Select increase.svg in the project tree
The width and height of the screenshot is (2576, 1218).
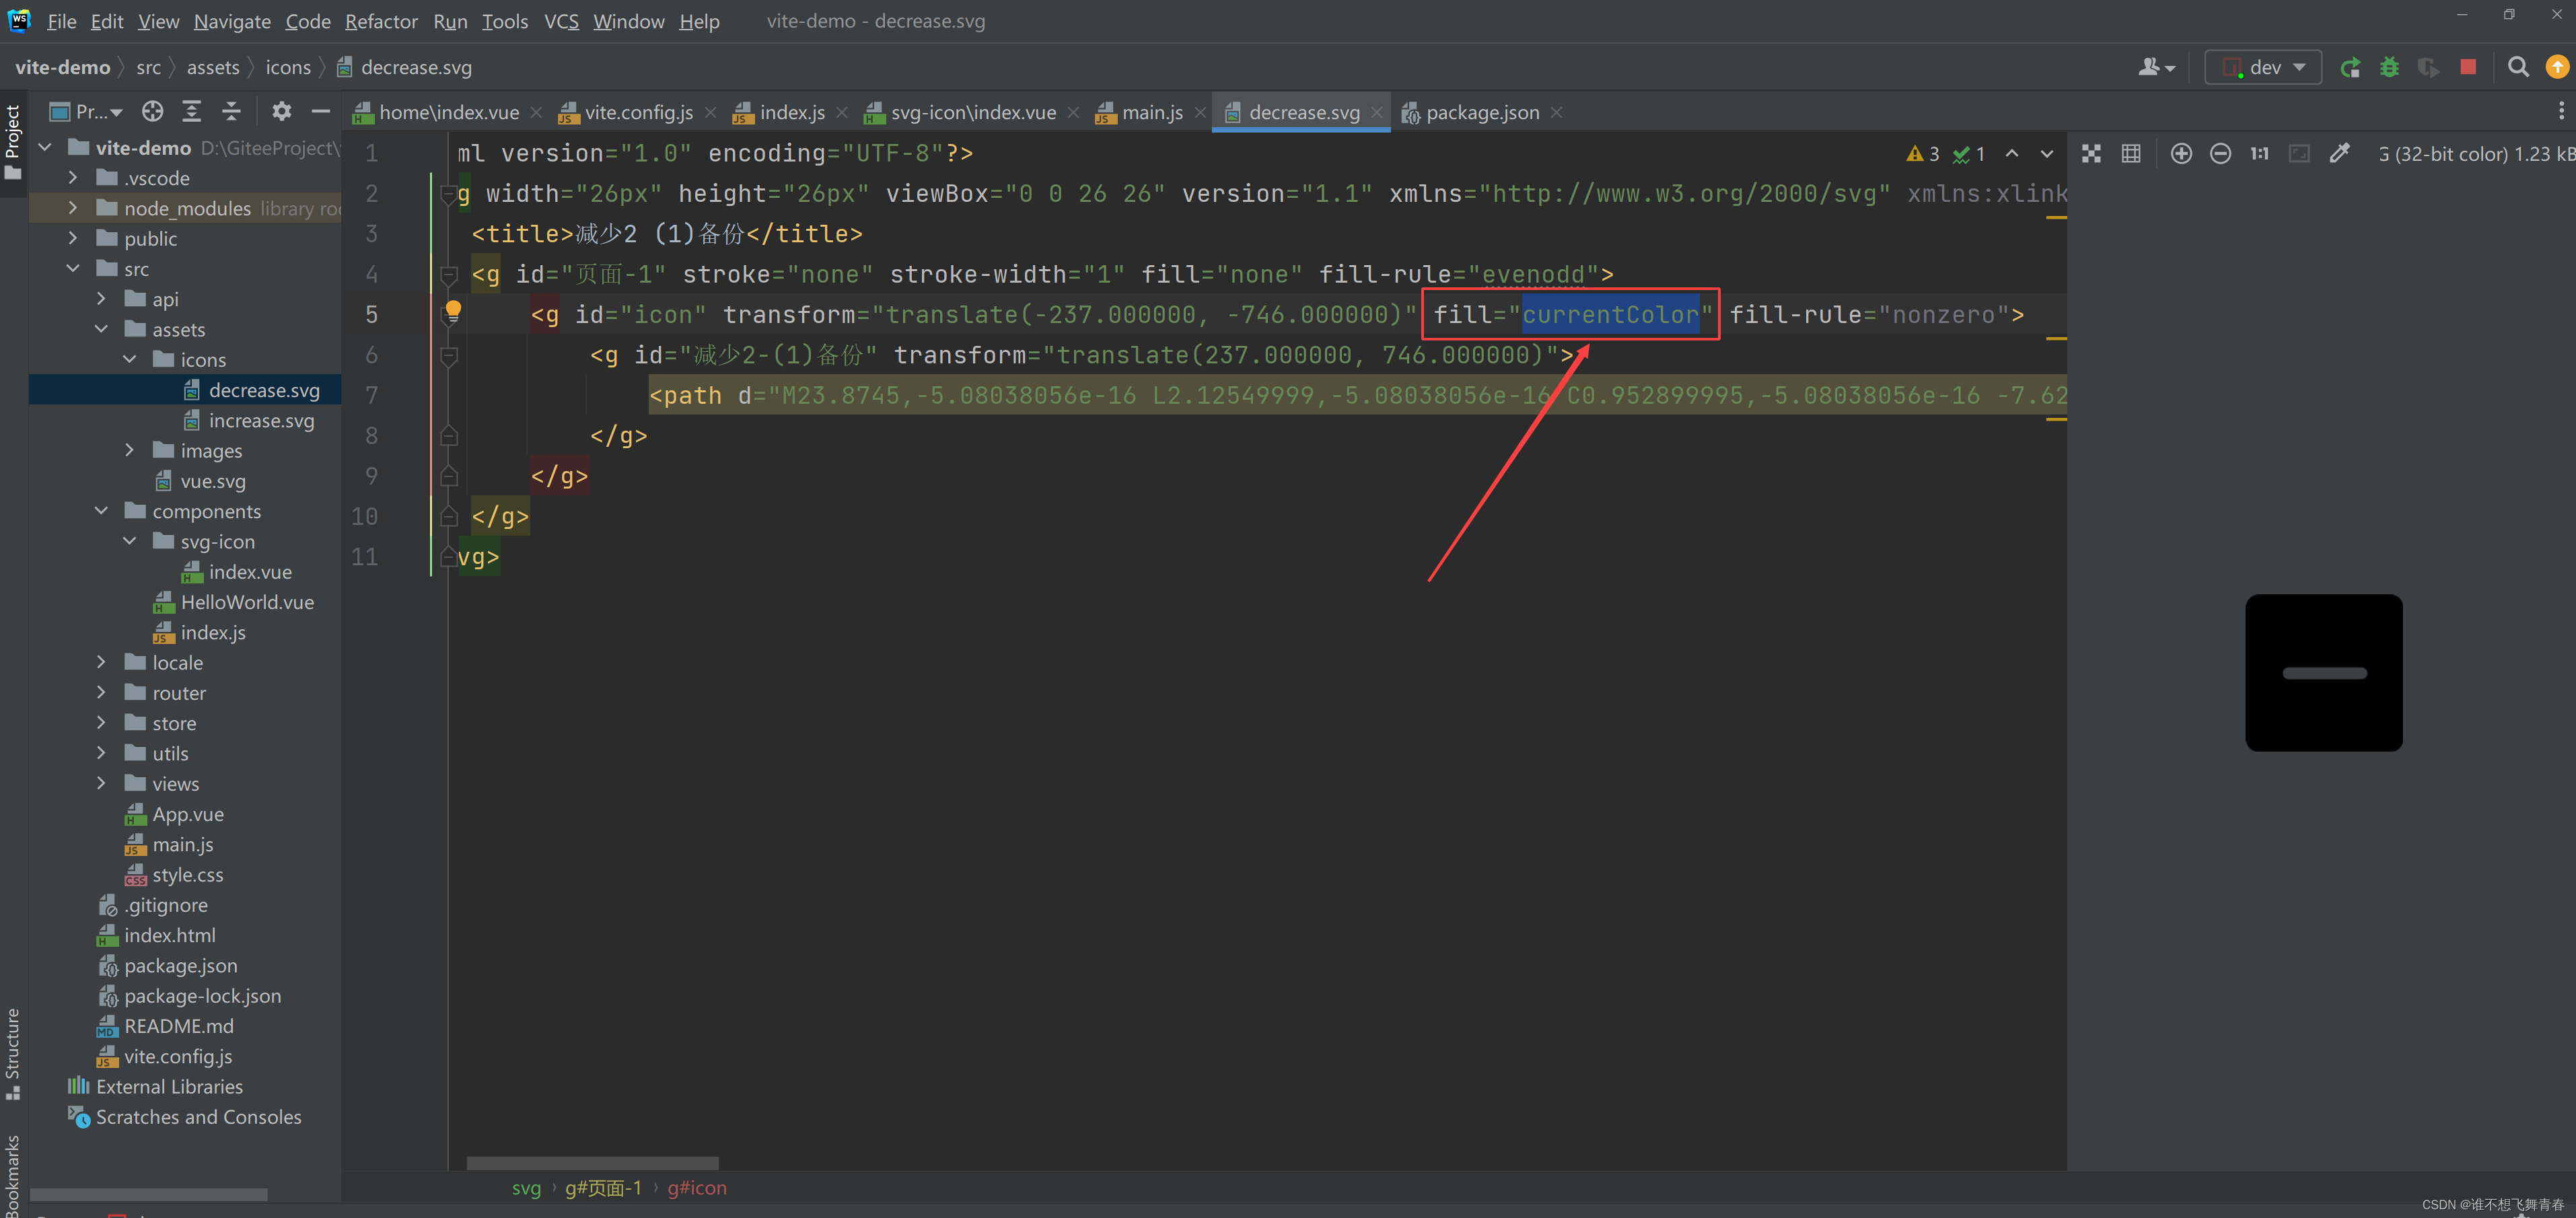263,420
